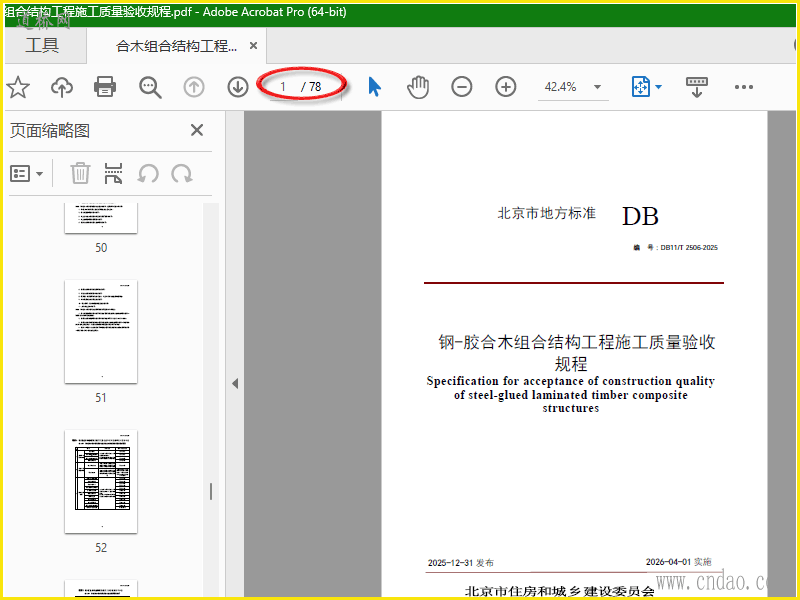Viewport: 800px width, 600px height.
Task: Click the DB11/T 2506-2025 code text
Action: 689,247
